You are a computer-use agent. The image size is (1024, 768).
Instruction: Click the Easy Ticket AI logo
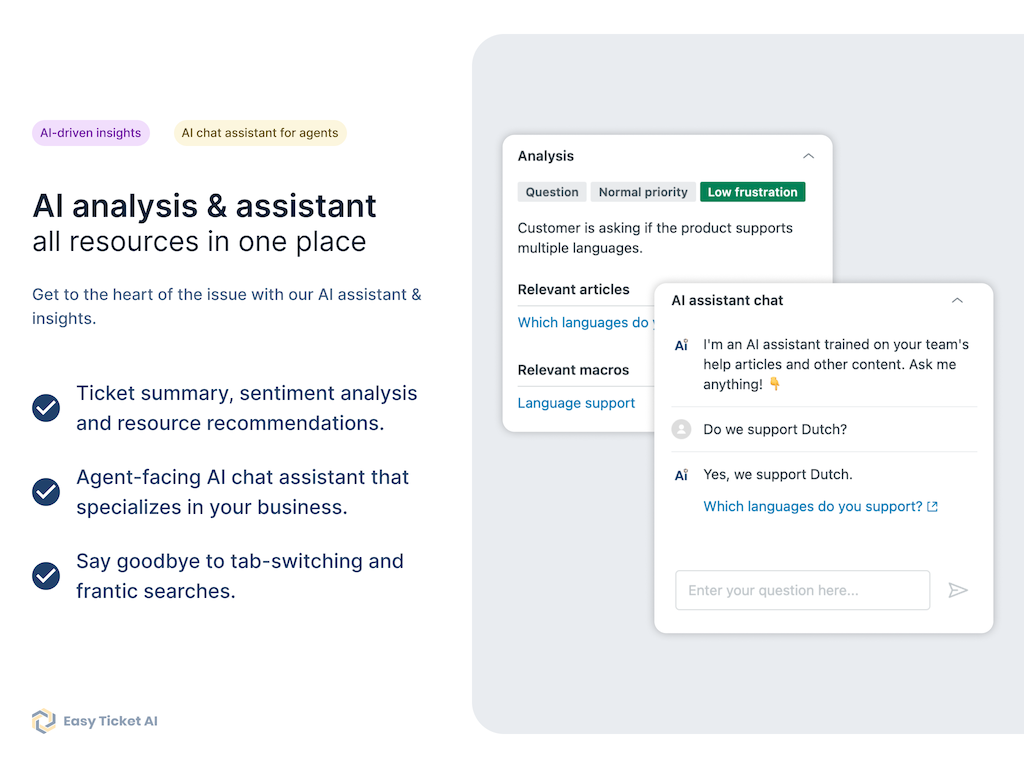coord(94,721)
